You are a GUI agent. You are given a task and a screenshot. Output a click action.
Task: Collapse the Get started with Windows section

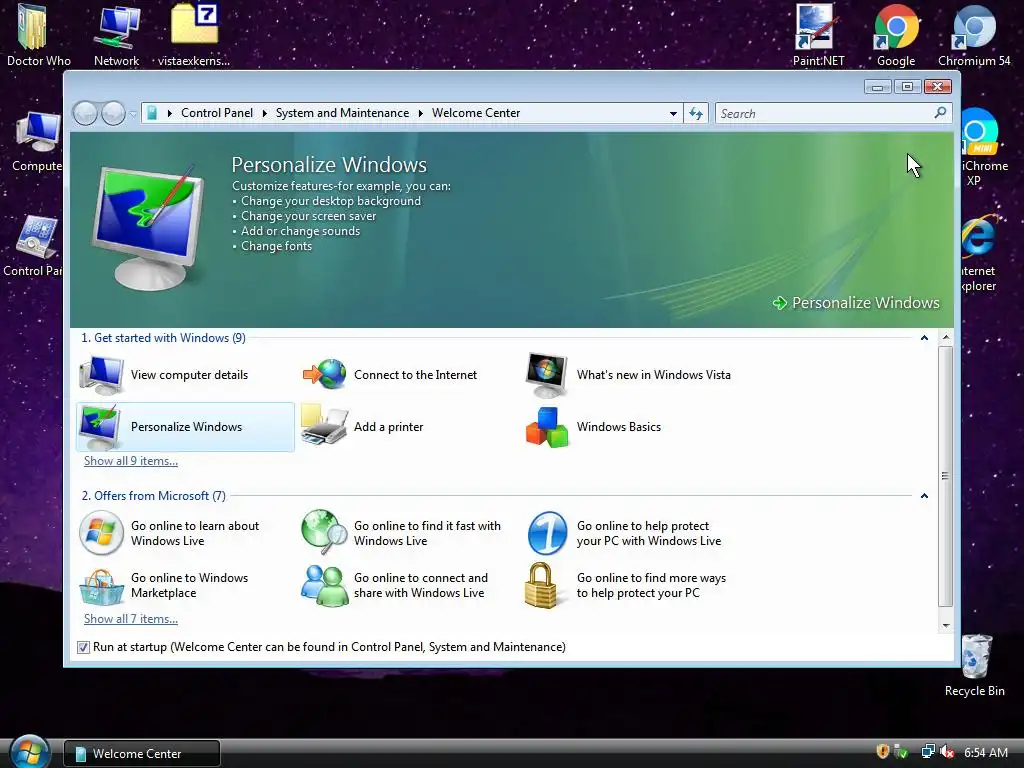(924, 338)
